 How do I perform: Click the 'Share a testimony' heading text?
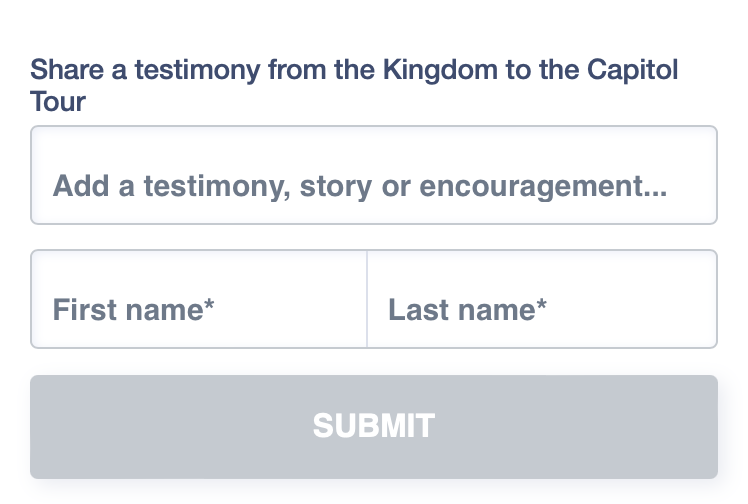point(354,72)
